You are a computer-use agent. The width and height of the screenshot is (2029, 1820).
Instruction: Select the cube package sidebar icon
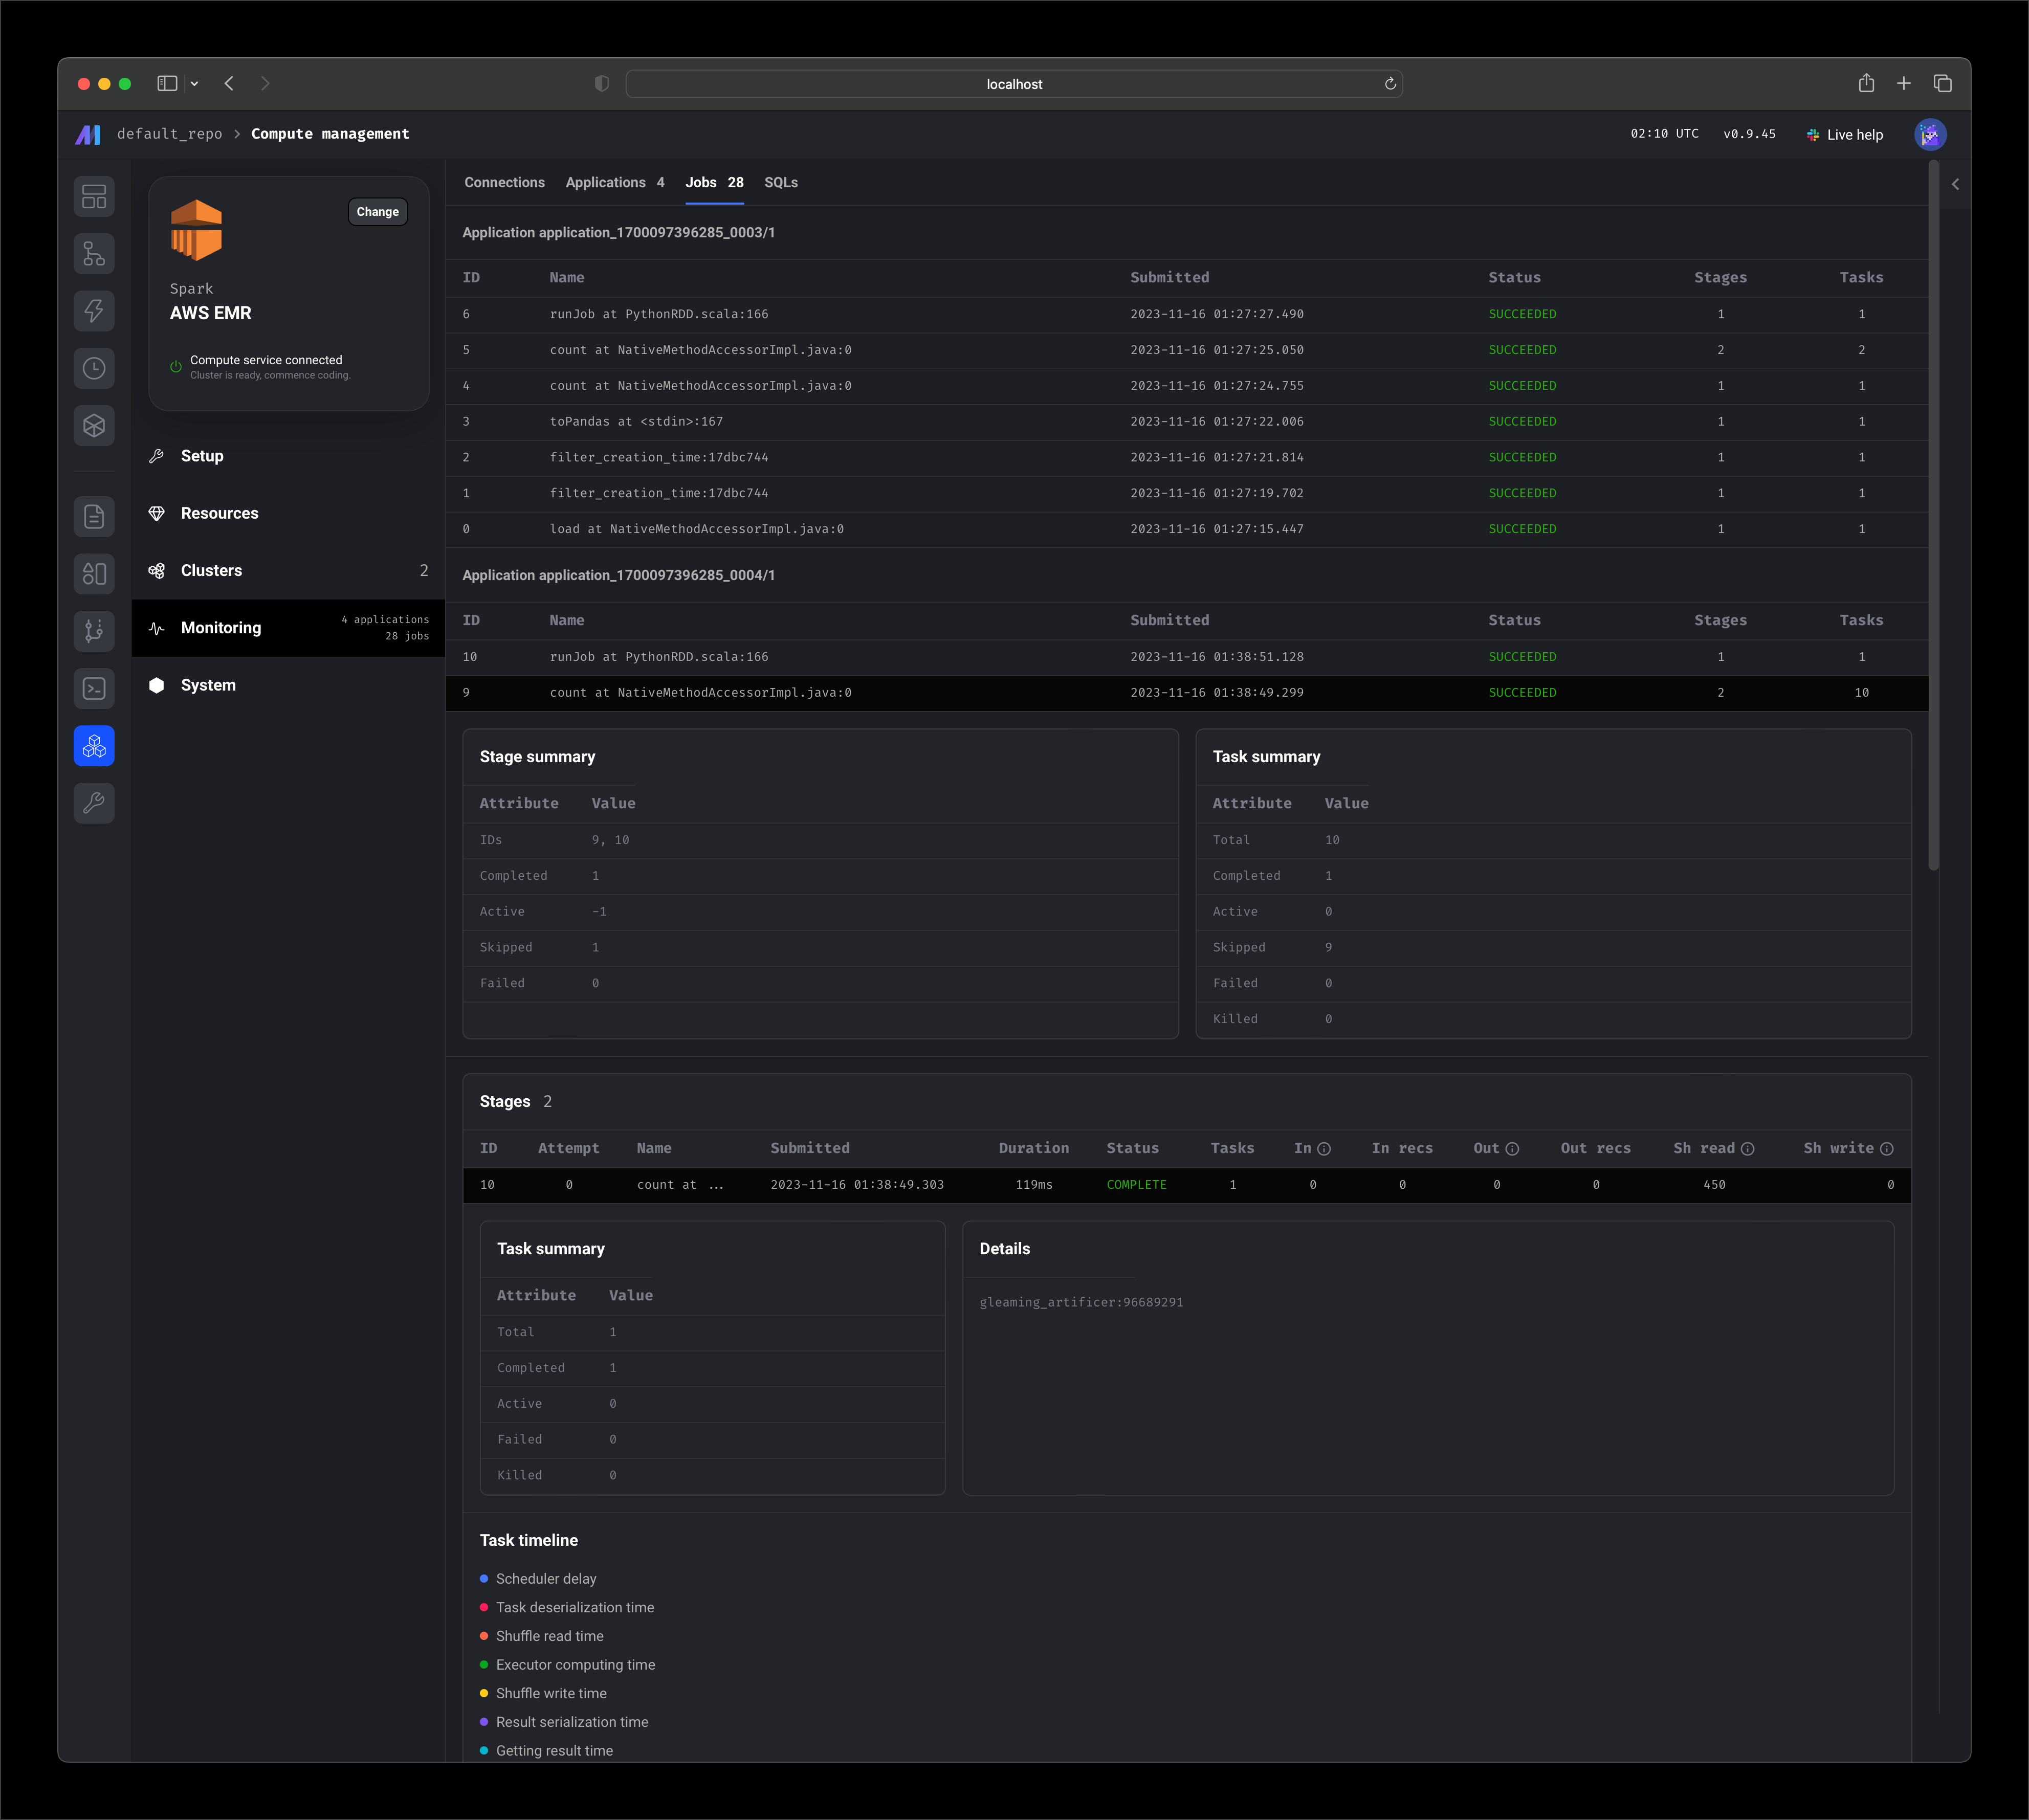coord(94,426)
